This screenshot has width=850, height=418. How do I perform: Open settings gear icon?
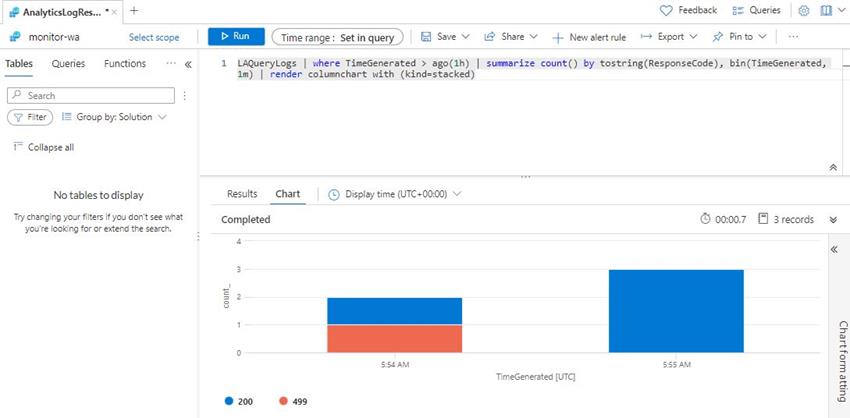[804, 11]
